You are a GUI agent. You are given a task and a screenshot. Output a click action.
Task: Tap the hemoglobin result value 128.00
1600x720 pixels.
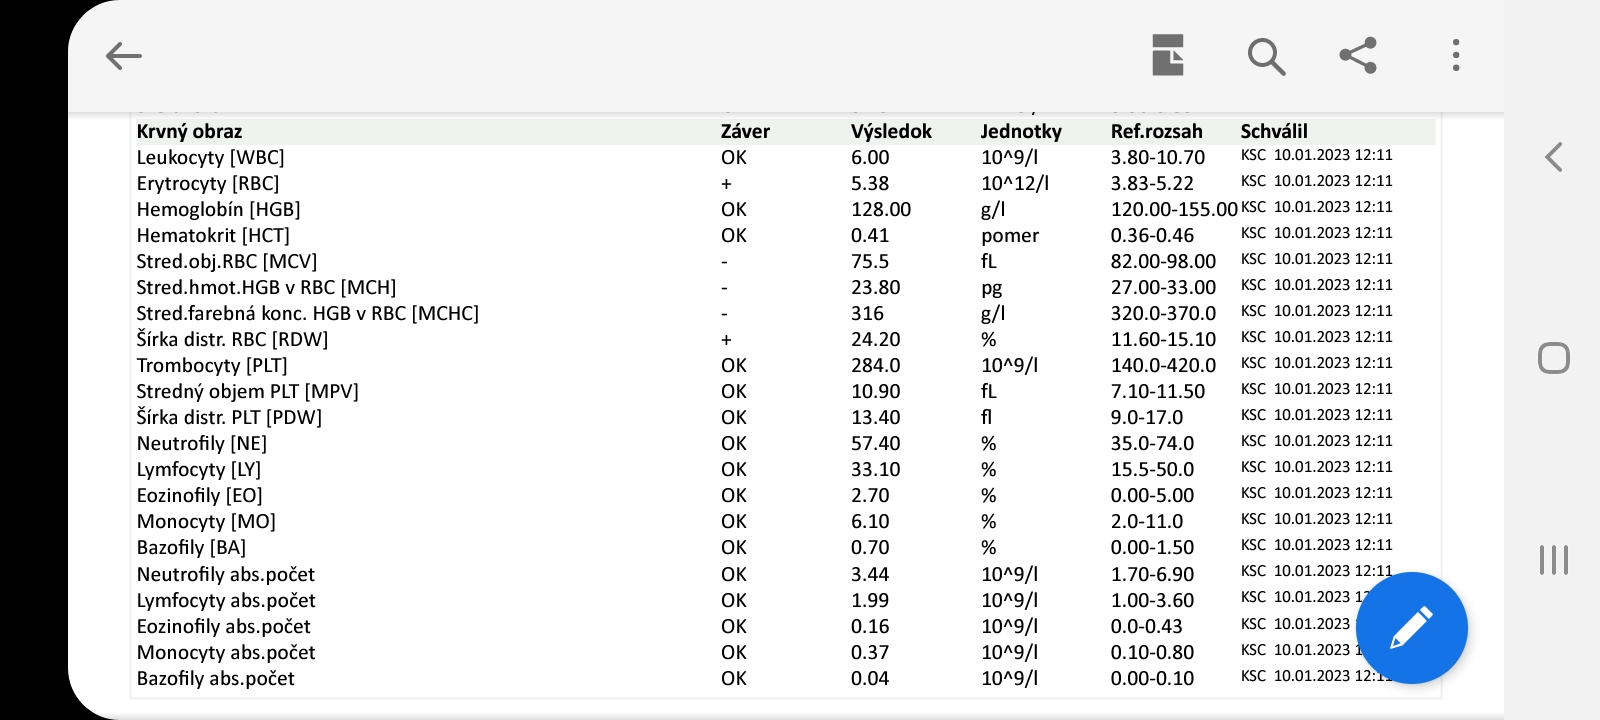[x=880, y=209]
